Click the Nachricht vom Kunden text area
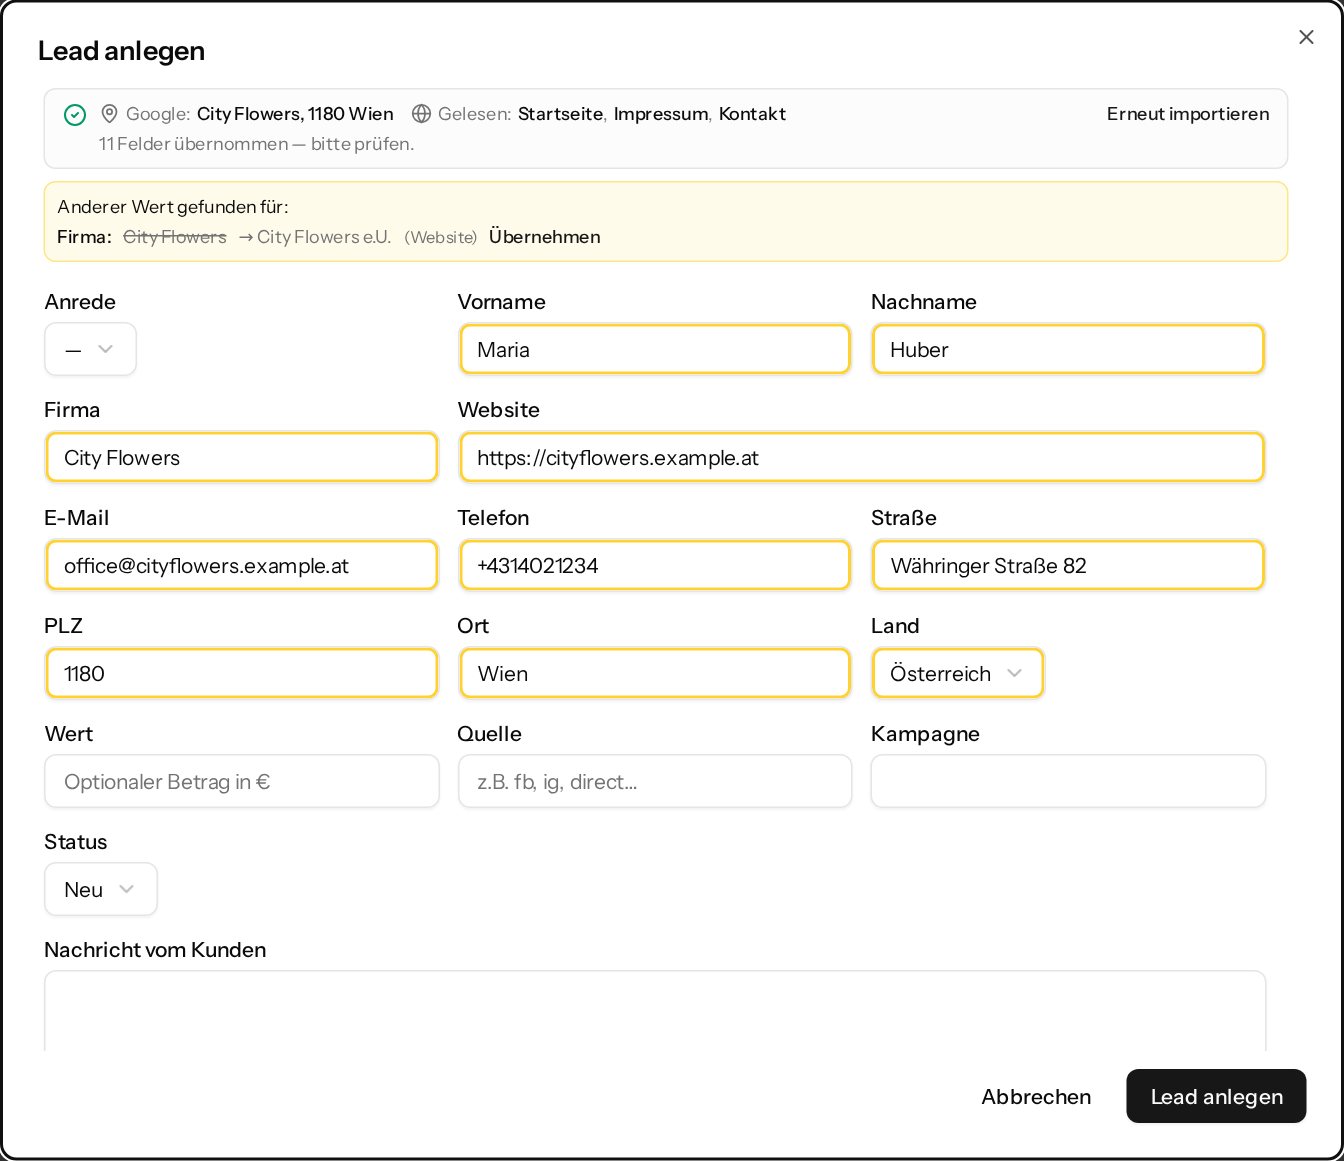Screen dimensions: 1344x1161 pyautogui.click(x=655, y=1010)
